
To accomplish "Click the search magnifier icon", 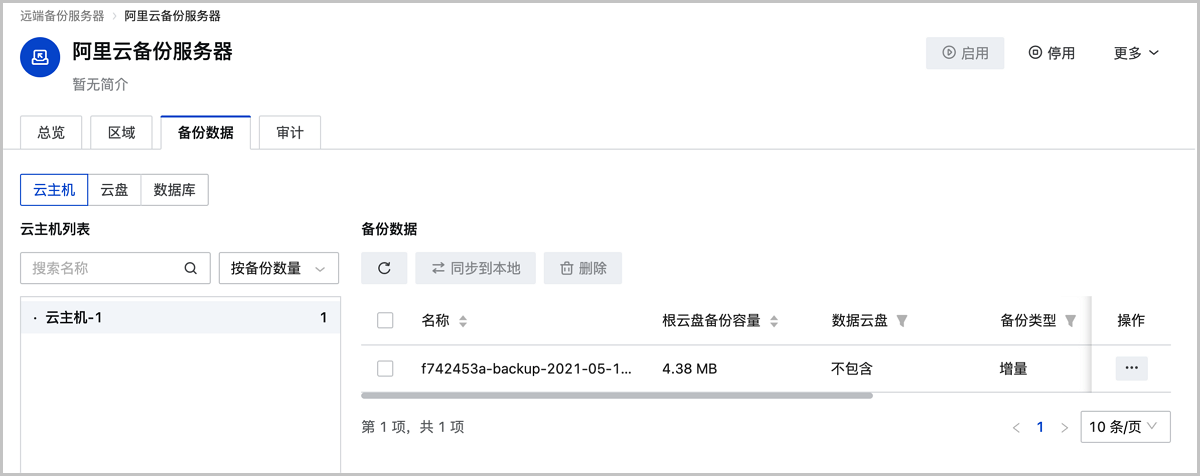I will click(191, 268).
